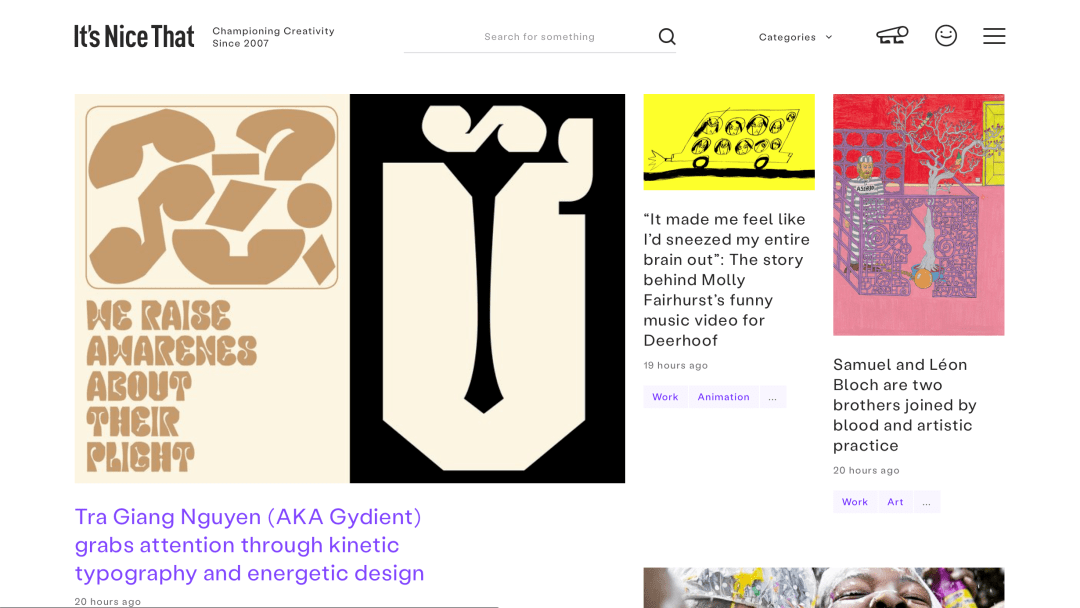1080x608 pixels.
Task: Select the Work tag under Deerhoof article
Action: 665,397
